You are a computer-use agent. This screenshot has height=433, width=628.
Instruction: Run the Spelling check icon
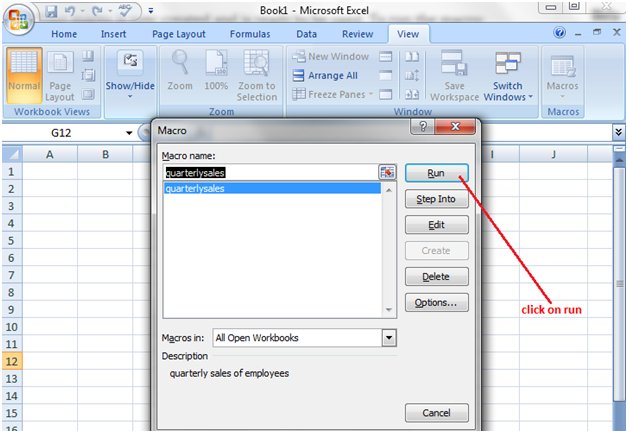point(125,11)
